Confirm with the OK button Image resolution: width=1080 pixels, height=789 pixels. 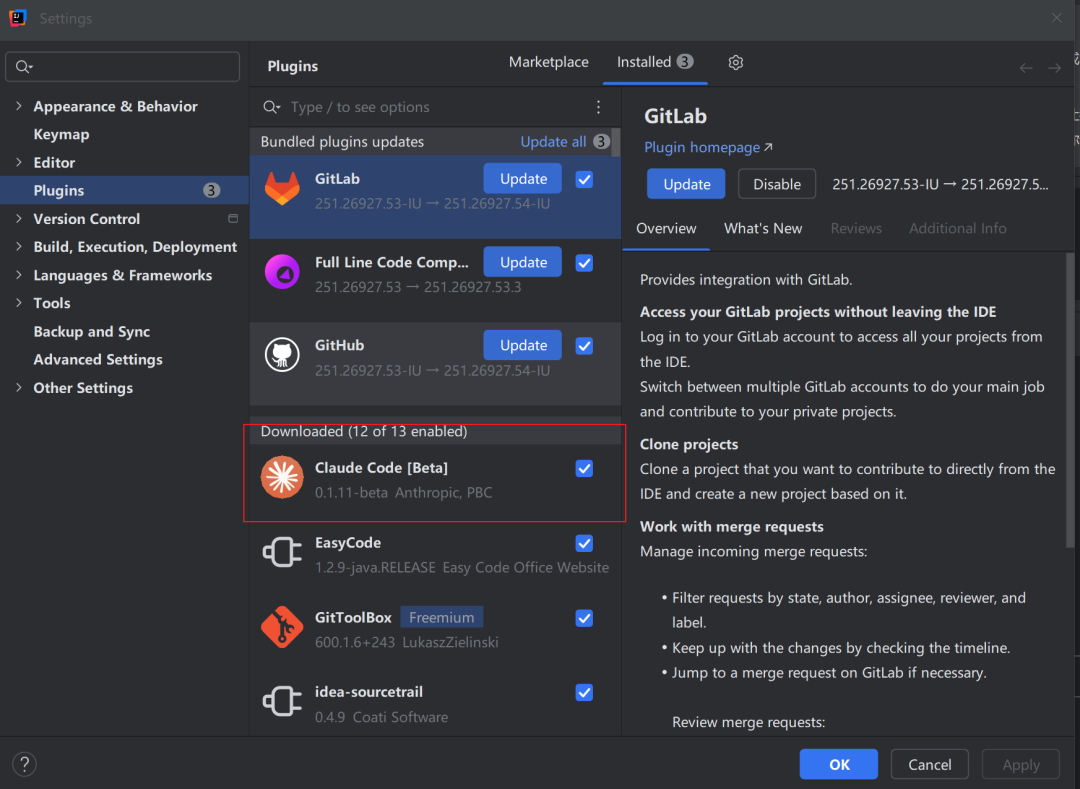click(839, 764)
